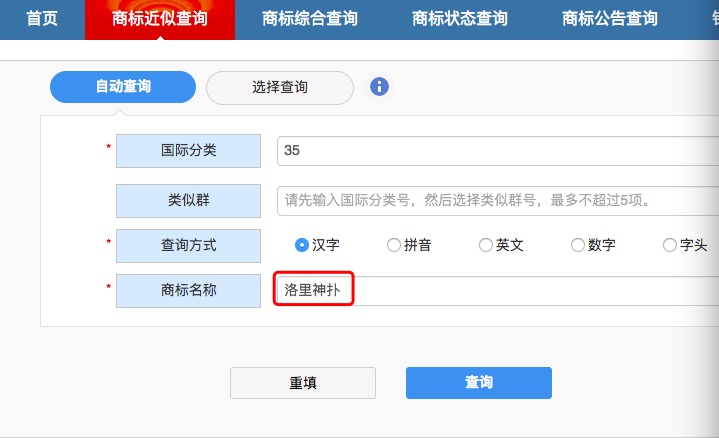Click the blue info icon
Image resolution: width=719 pixels, height=438 pixels.
[x=379, y=87]
